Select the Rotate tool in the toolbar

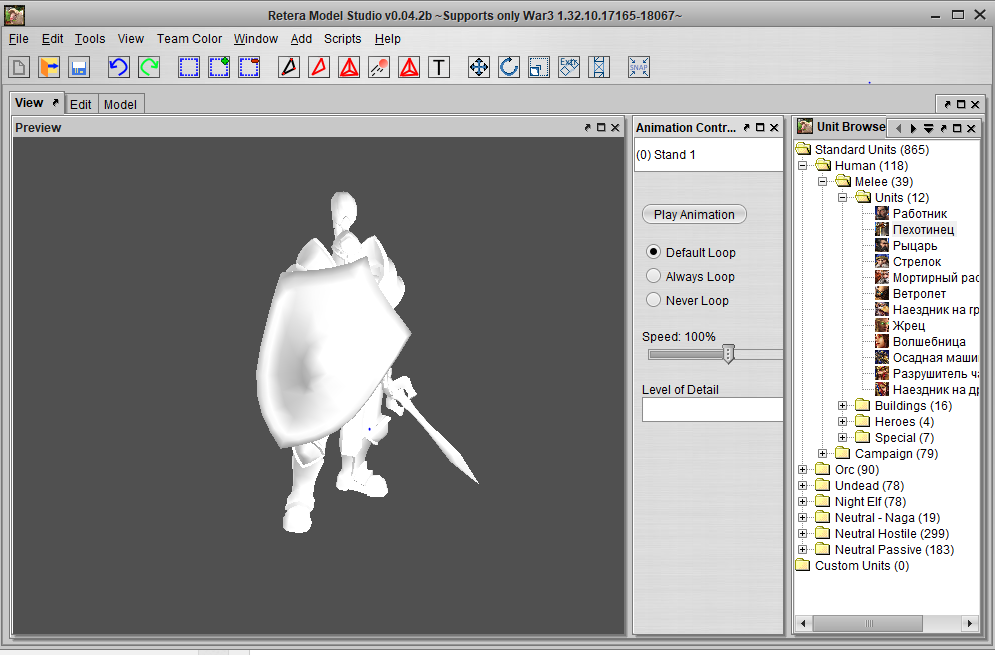pos(509,67)
